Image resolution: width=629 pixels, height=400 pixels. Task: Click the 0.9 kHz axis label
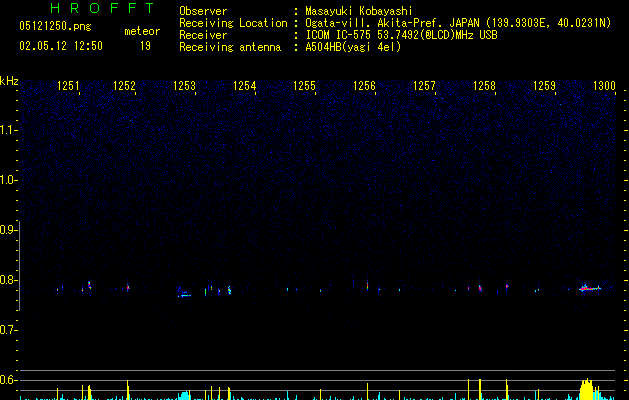8,230
